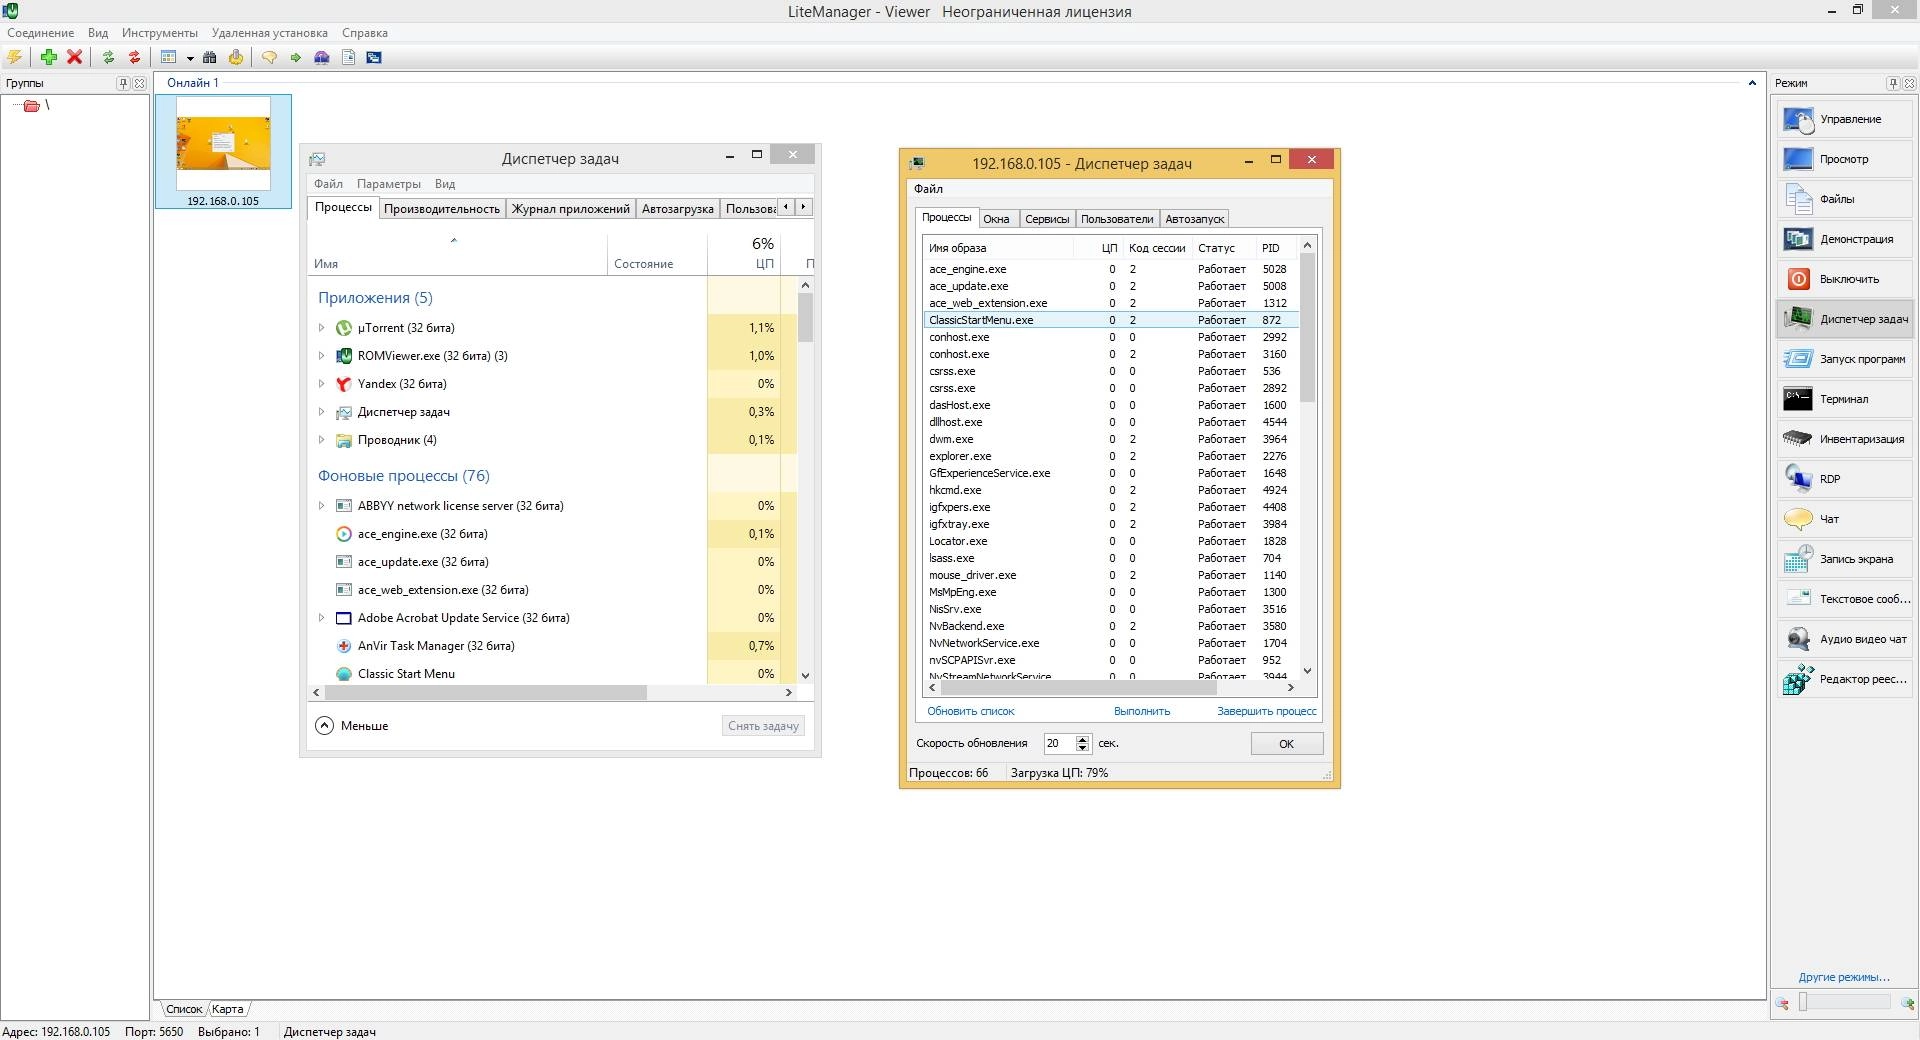
Task: Select the Запуск программ mode
Action: pyautogui.click(x=1845, y=359)
